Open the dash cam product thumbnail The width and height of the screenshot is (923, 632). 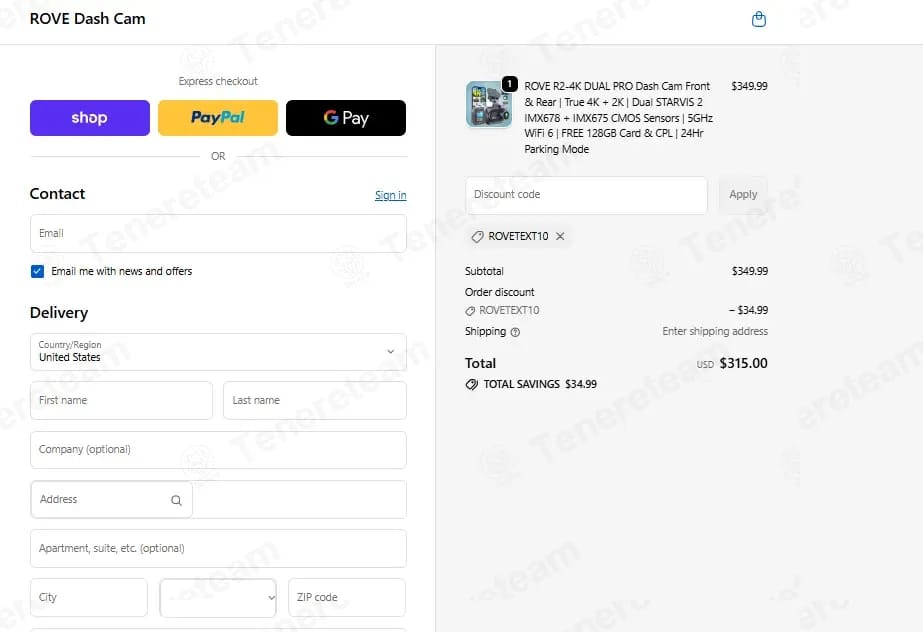(x=489, y=104)
